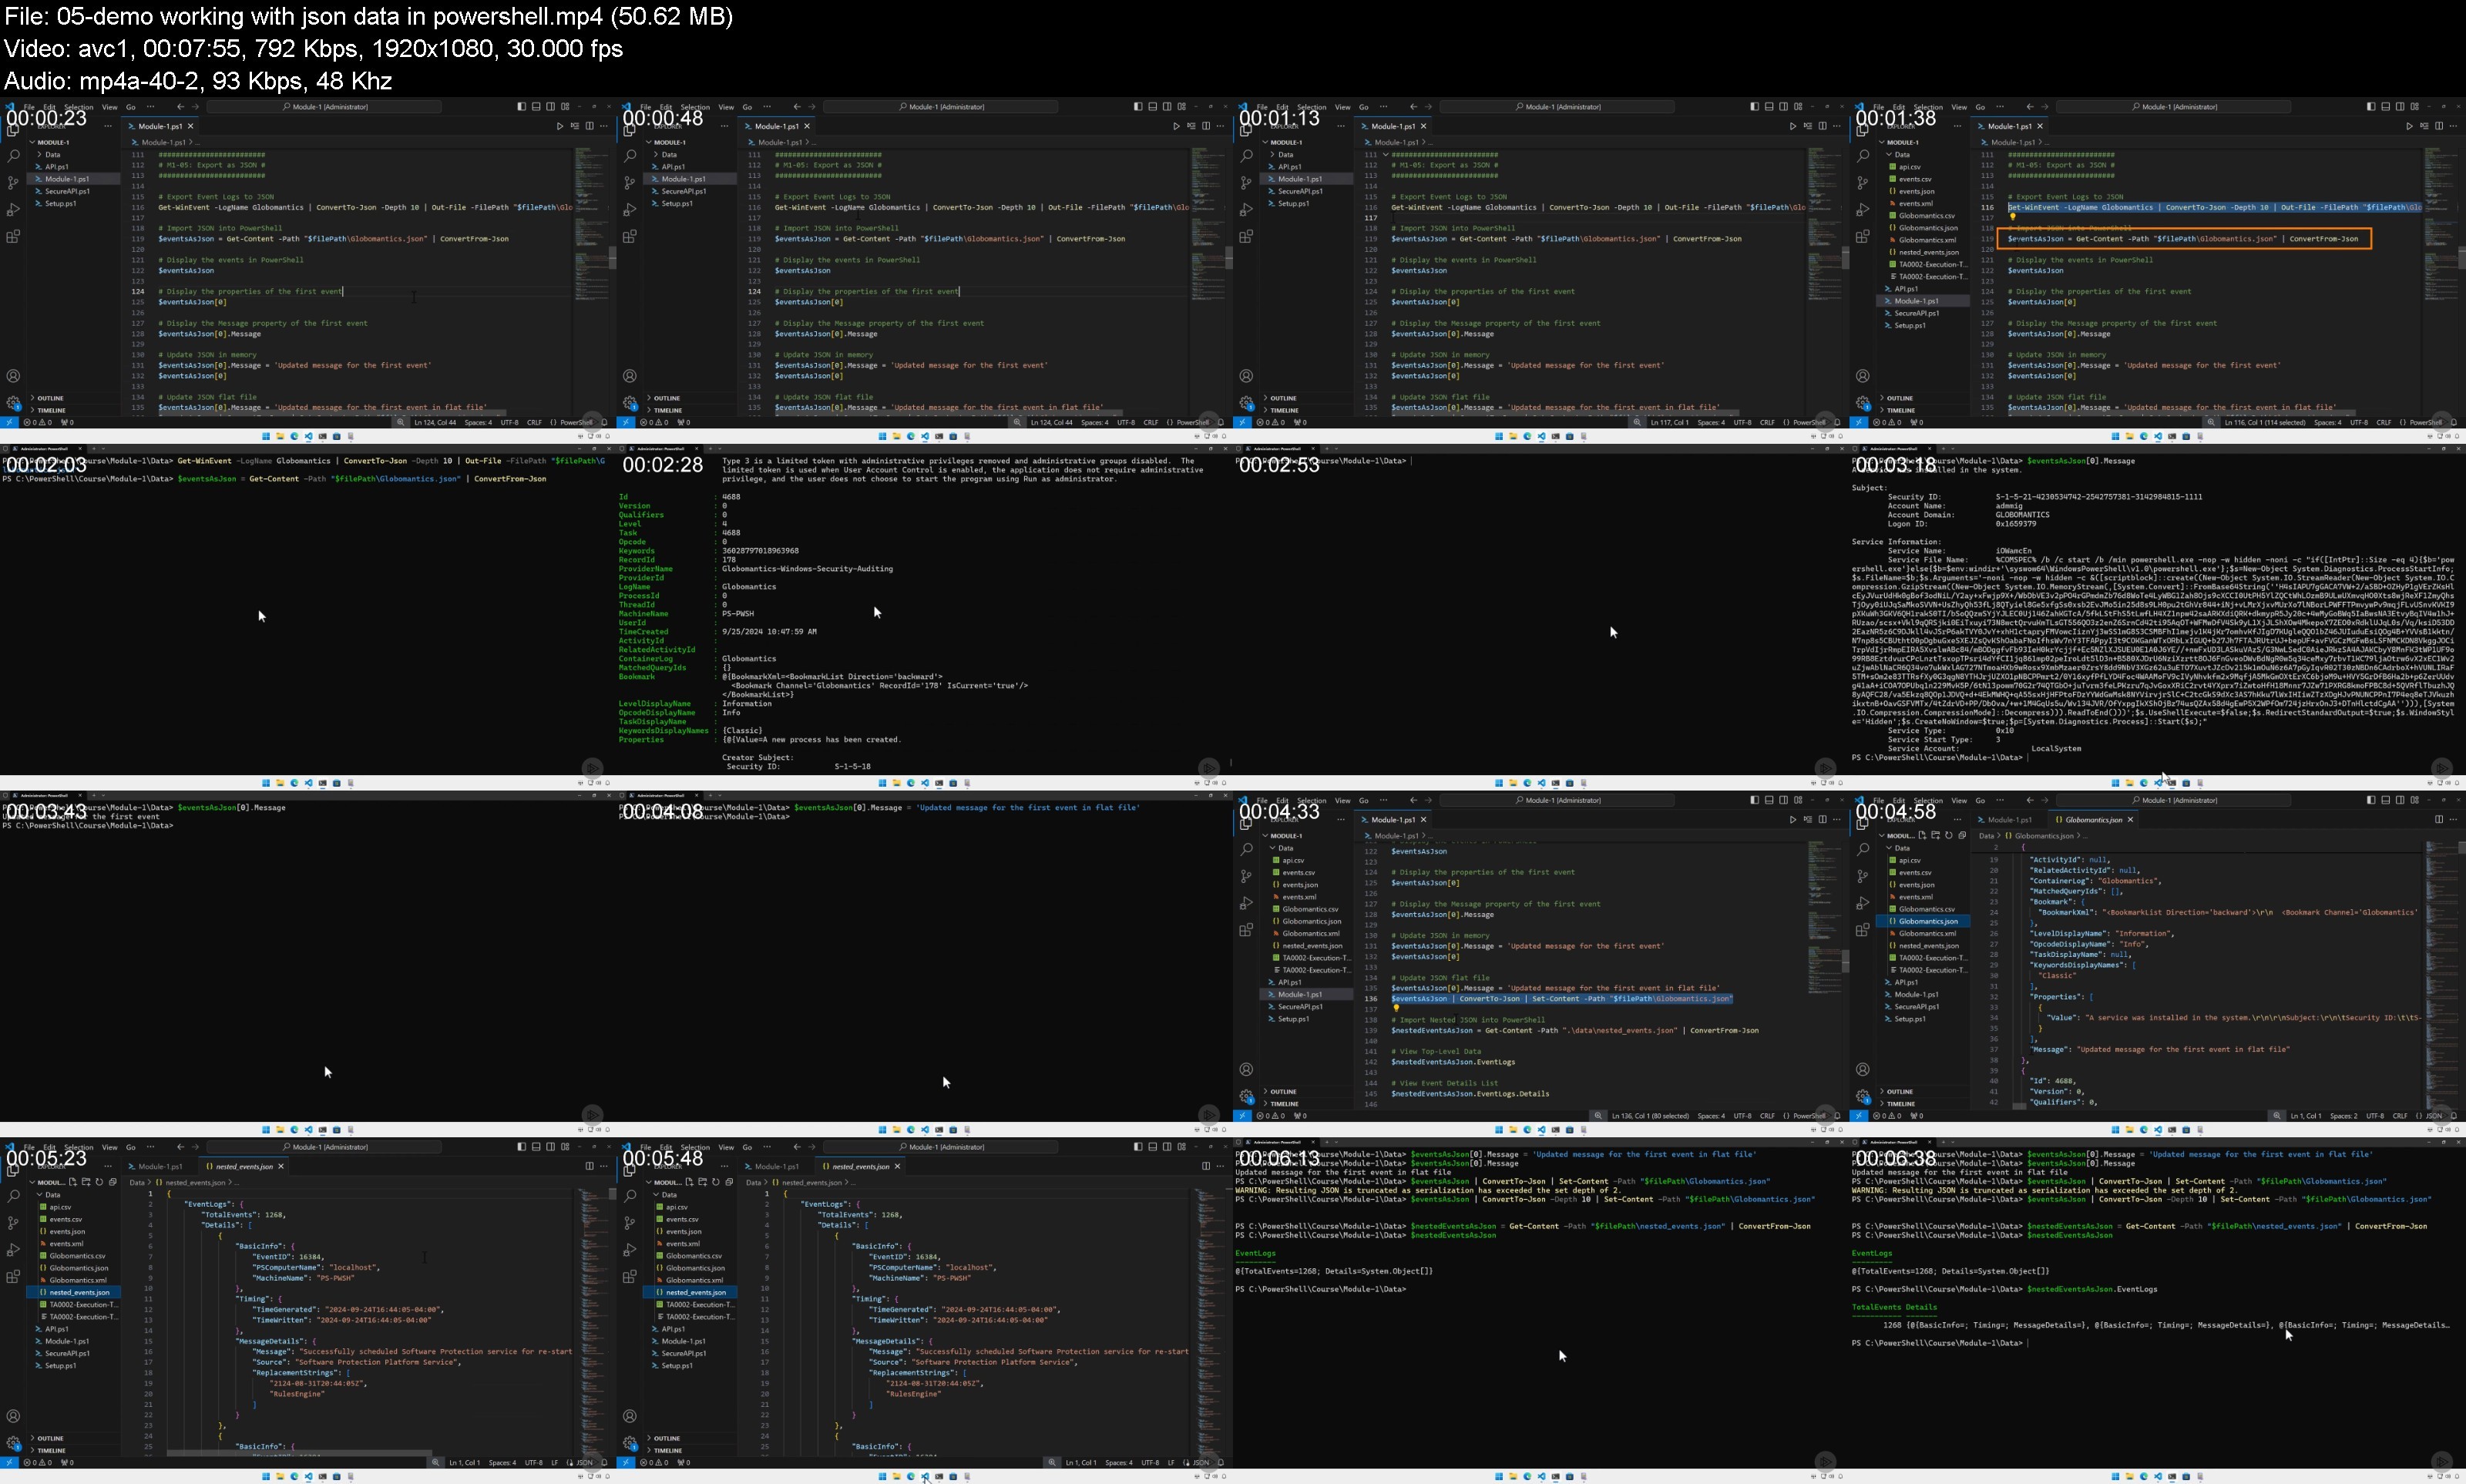
Task: Click the Run Selection icon in the 00:01:13 frame
Action: [1807, 126]
